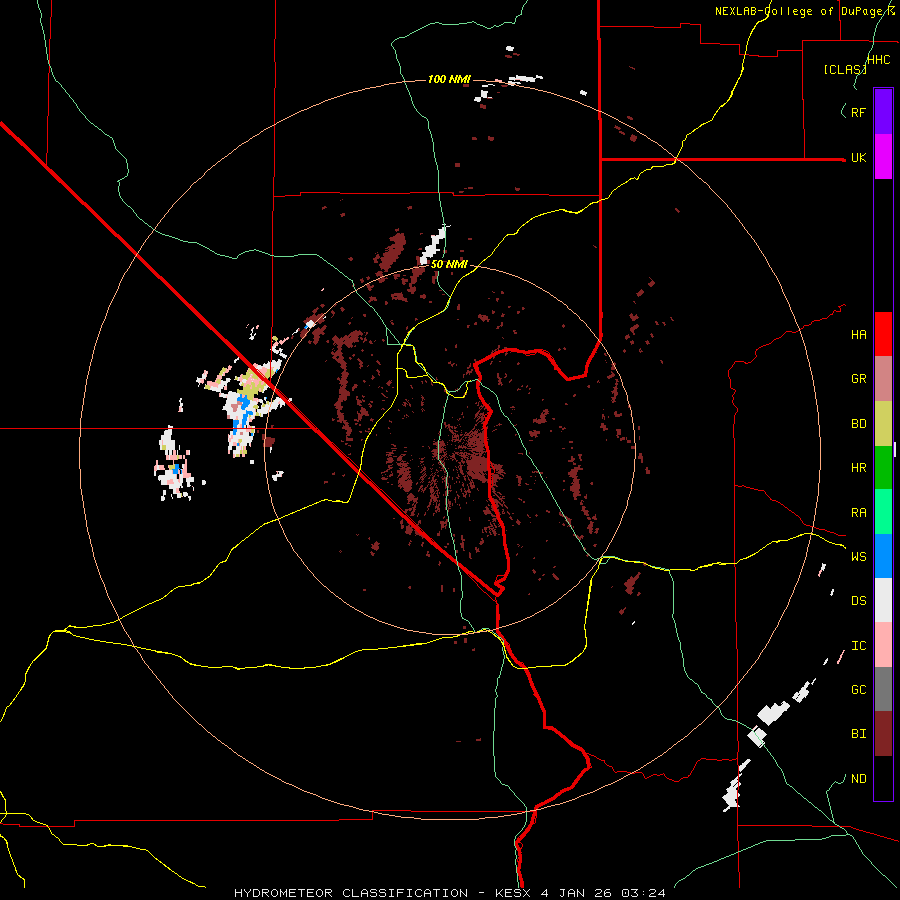Click the 'IC' legend label
The height and width of the screenshot is (900, 900).
858,646
